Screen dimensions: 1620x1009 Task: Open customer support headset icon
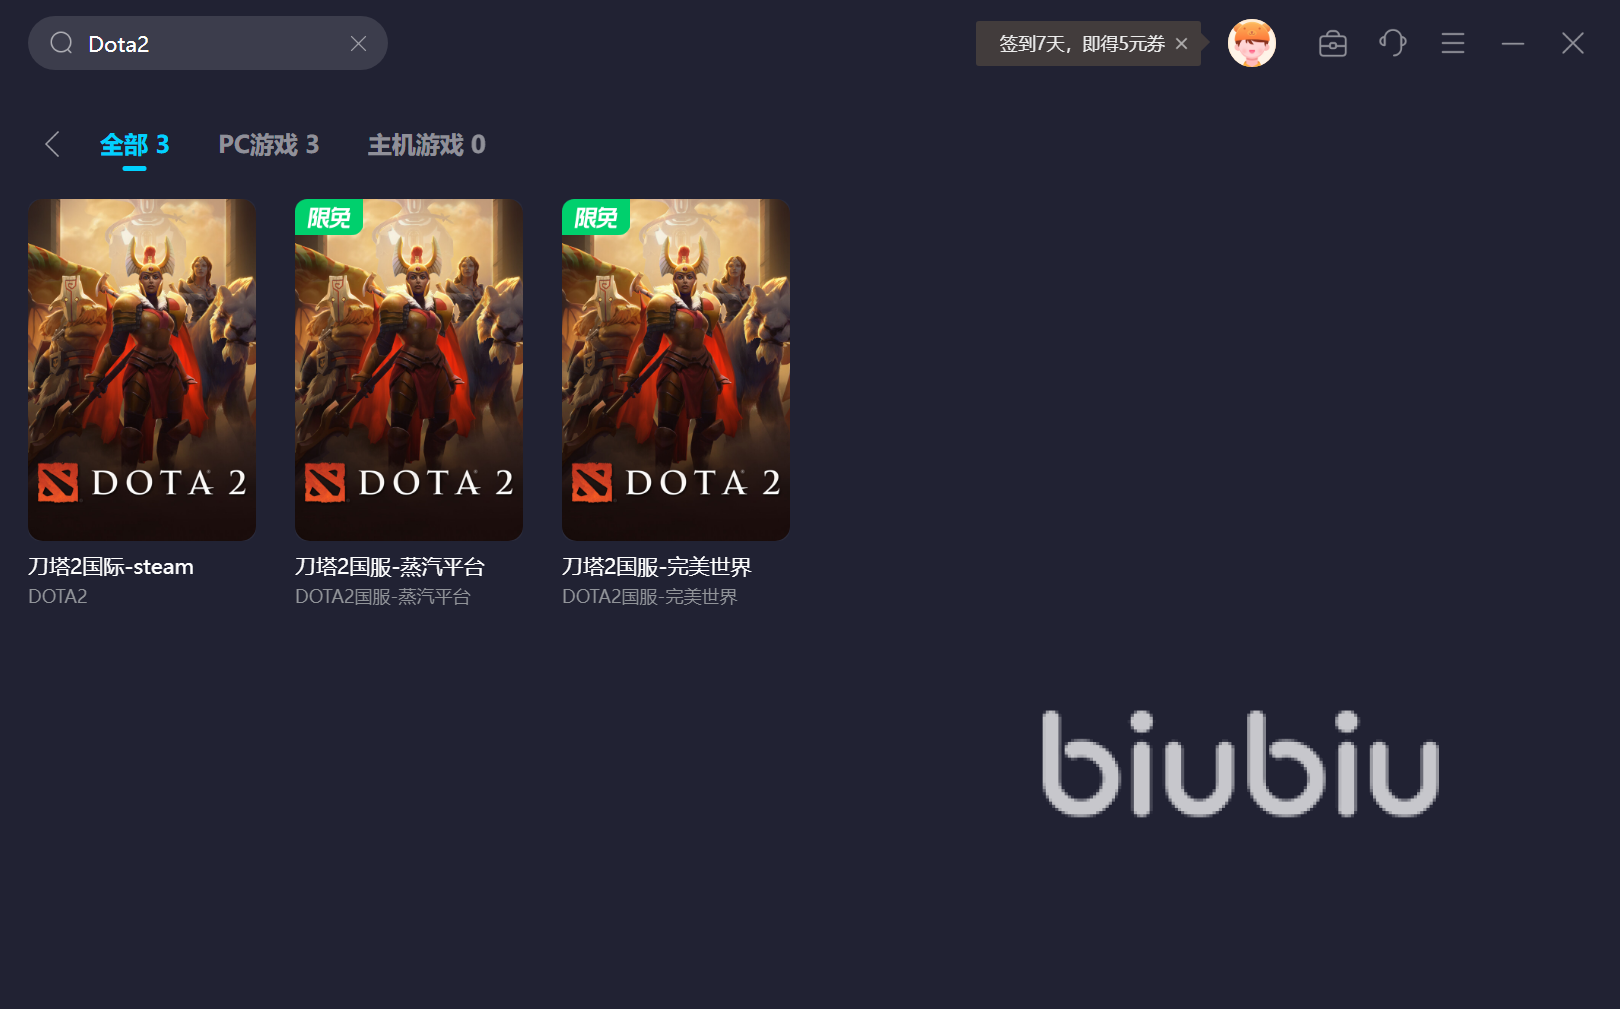tap(1393, 43)
